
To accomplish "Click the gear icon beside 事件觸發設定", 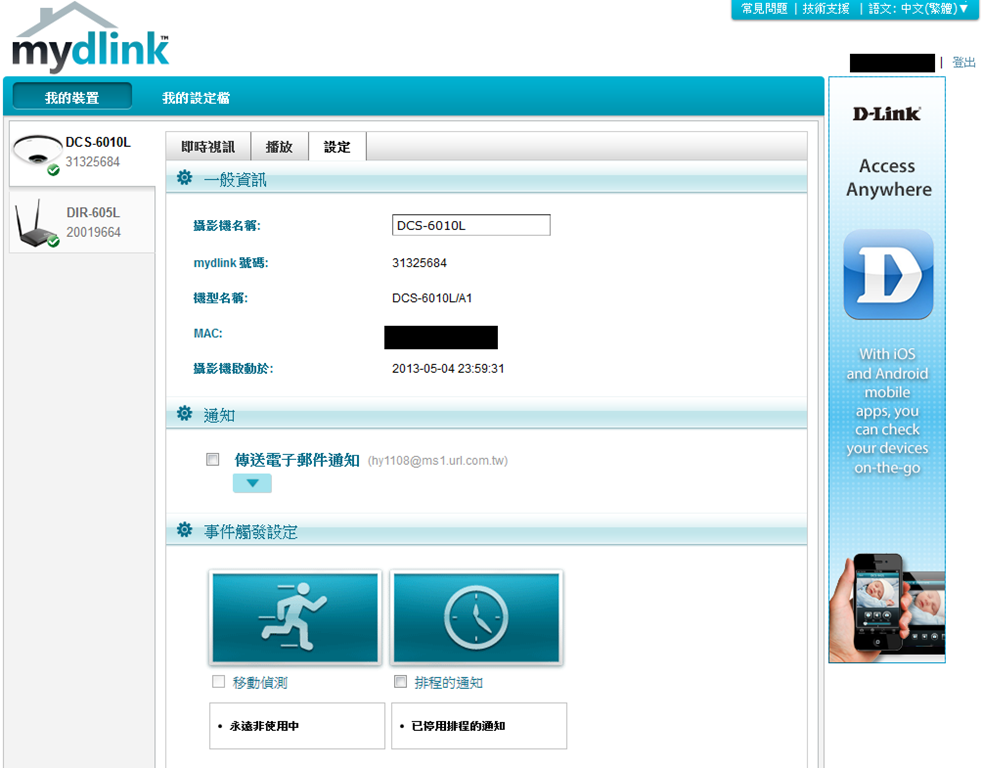I will (x=184, y=530).
